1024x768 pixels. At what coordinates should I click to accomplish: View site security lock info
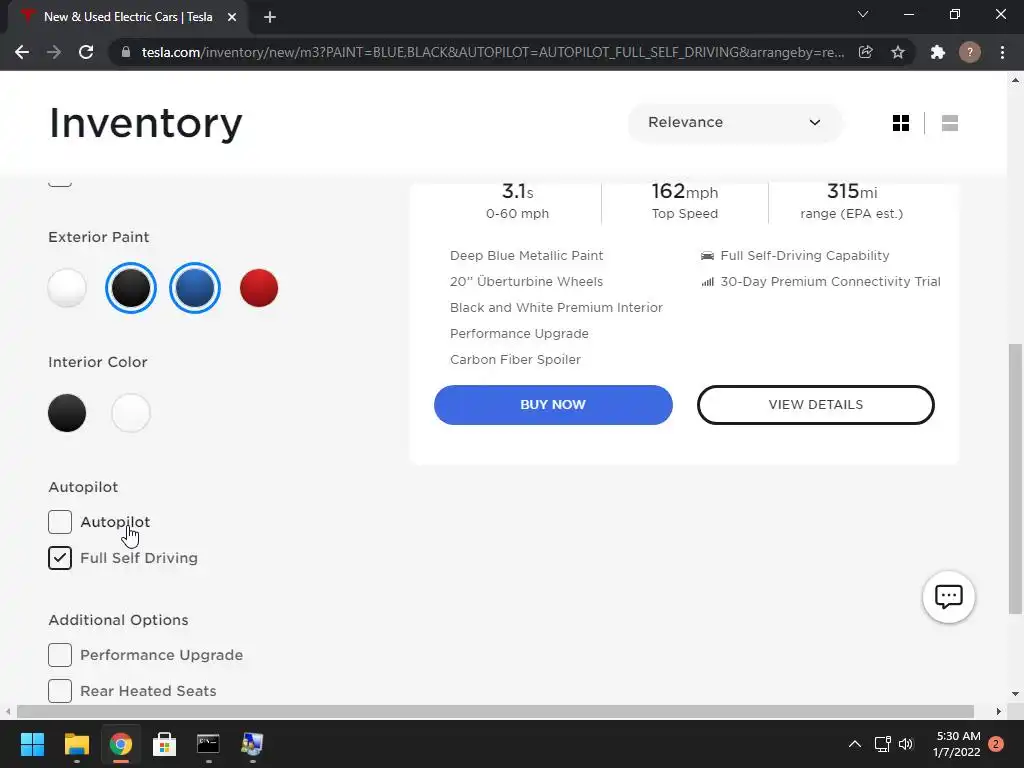coord(126,52)
